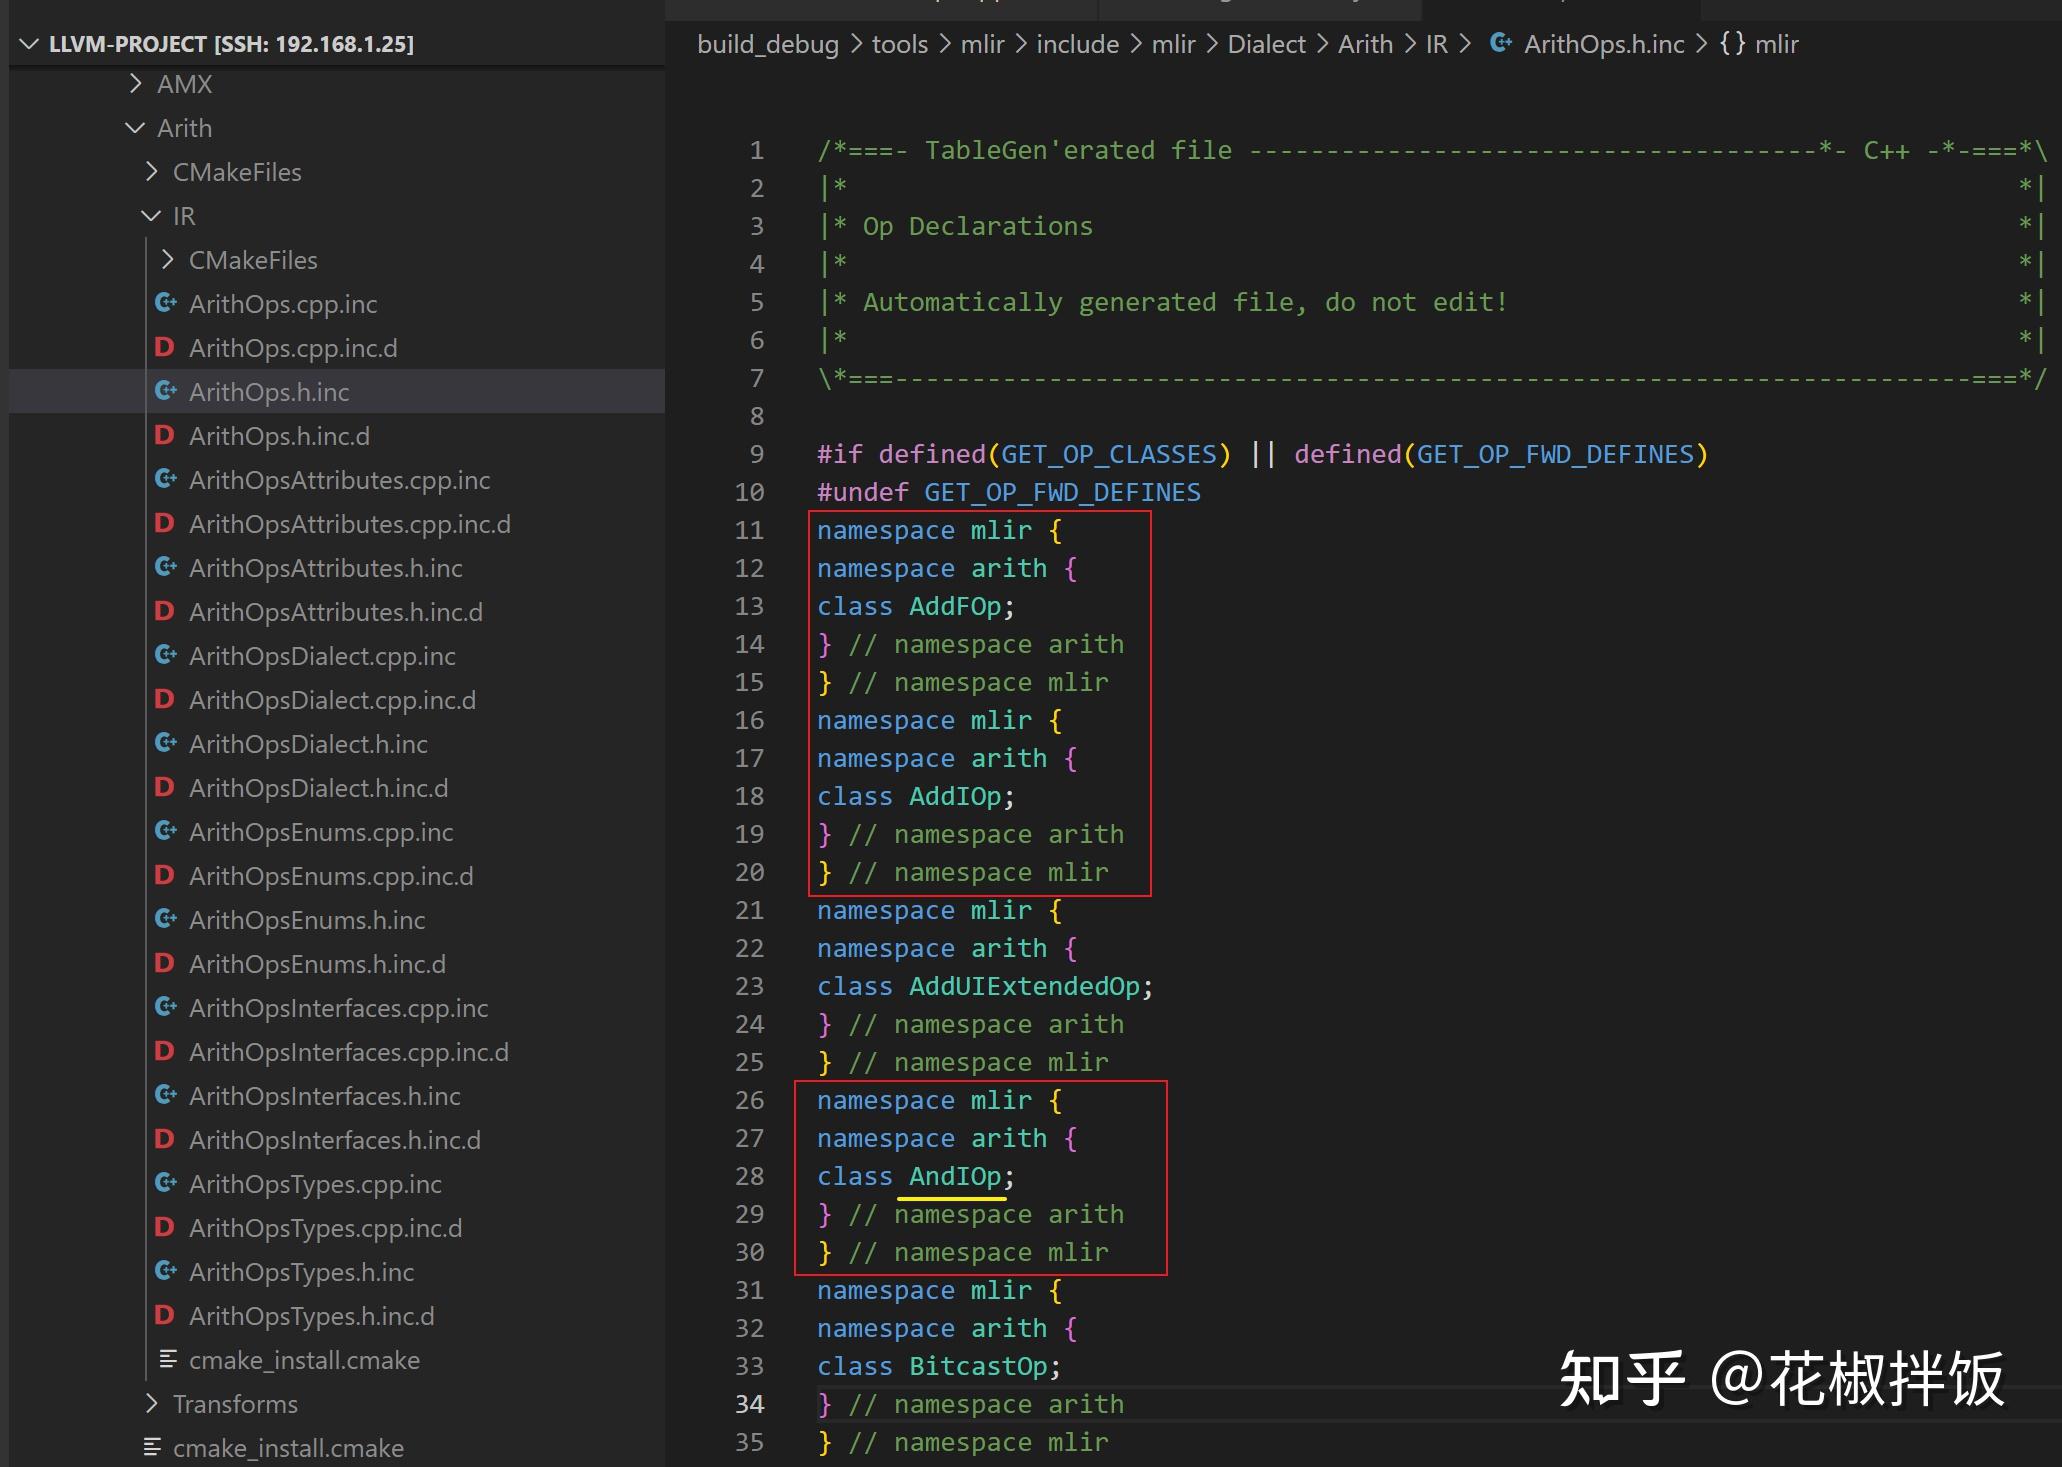Open ArithOpsDialect.h.inc file
This screenshot has height=1467, width=2062.
308,744
